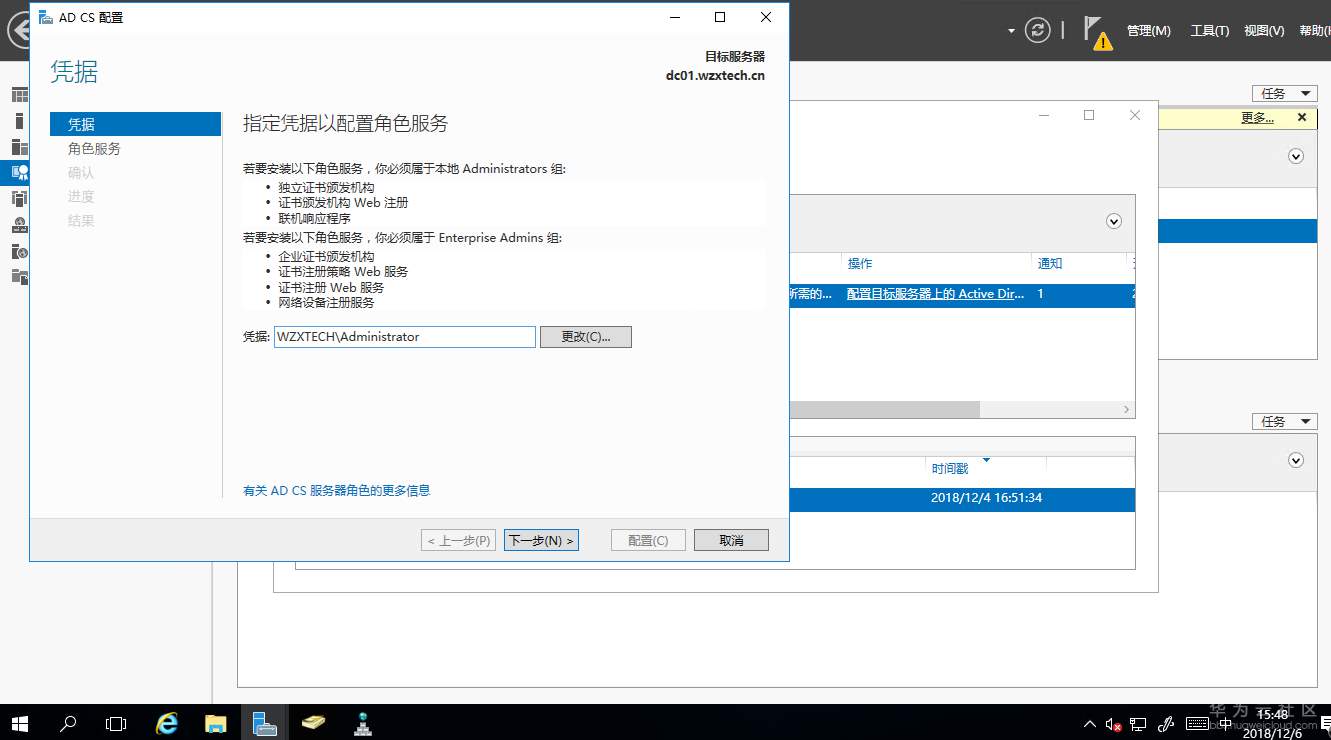Image resolution: width=1331 pixels, height=740 pixels.
Task: Click the 下一步(N) wizard button
Action: pyautogui.click(x=541, y=539)
